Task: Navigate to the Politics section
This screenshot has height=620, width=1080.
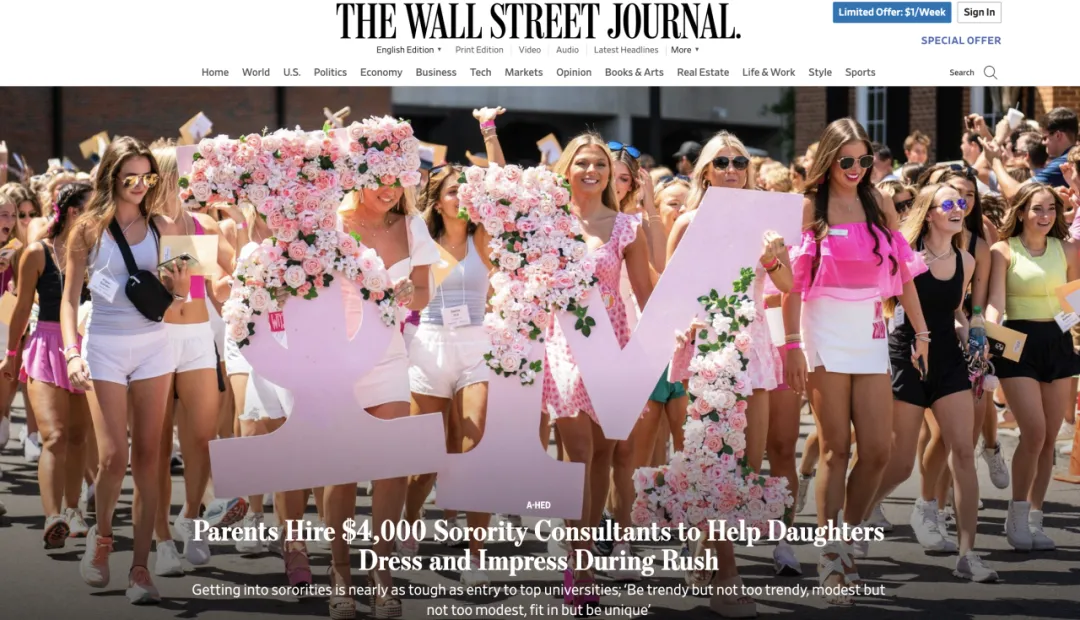Action: coord(330,72)
